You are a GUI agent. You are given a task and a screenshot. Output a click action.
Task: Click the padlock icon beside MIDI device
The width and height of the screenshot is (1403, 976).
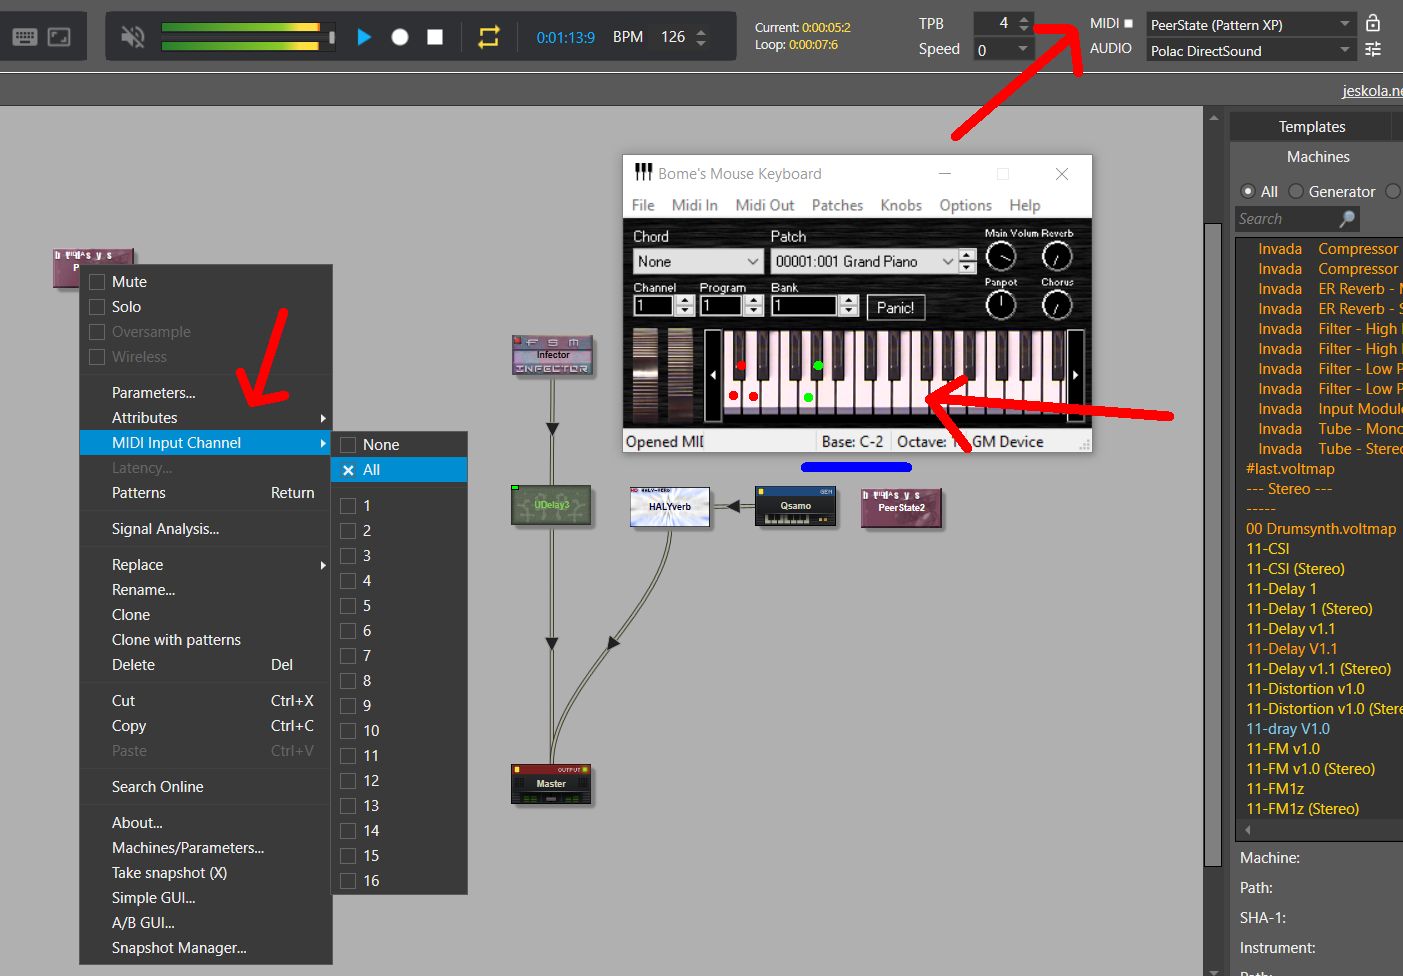(x=1373, y=23)
